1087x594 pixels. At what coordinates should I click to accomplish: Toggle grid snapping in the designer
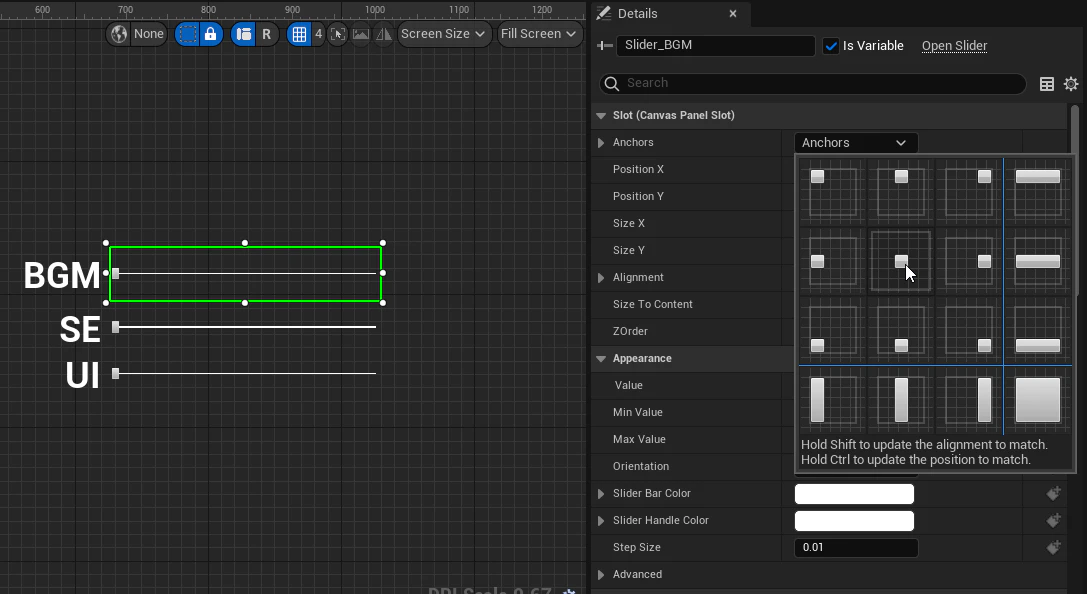click(x=299, y=34)
